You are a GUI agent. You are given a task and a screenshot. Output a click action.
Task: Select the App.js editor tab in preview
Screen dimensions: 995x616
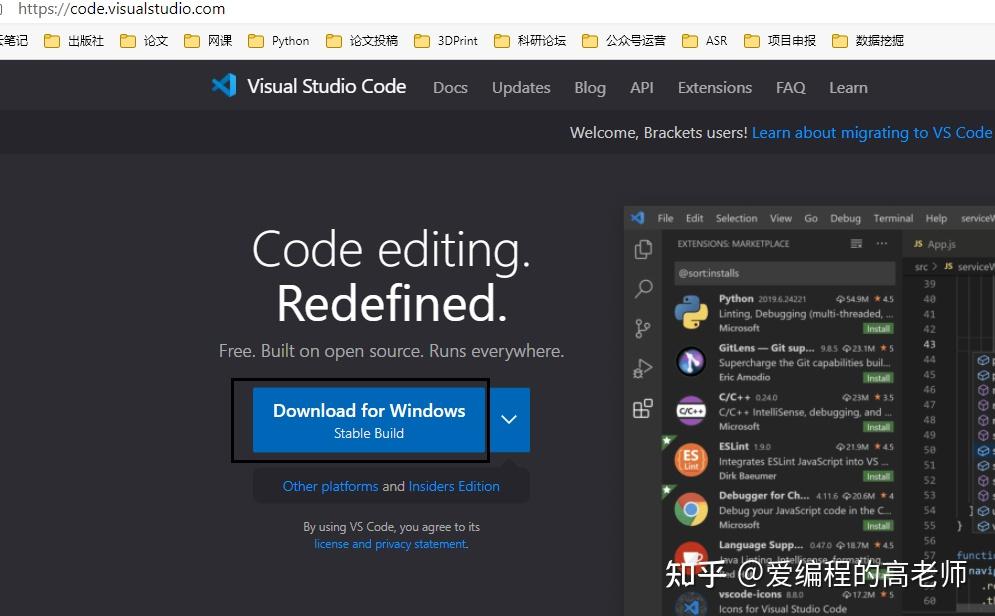pos(934,244)
